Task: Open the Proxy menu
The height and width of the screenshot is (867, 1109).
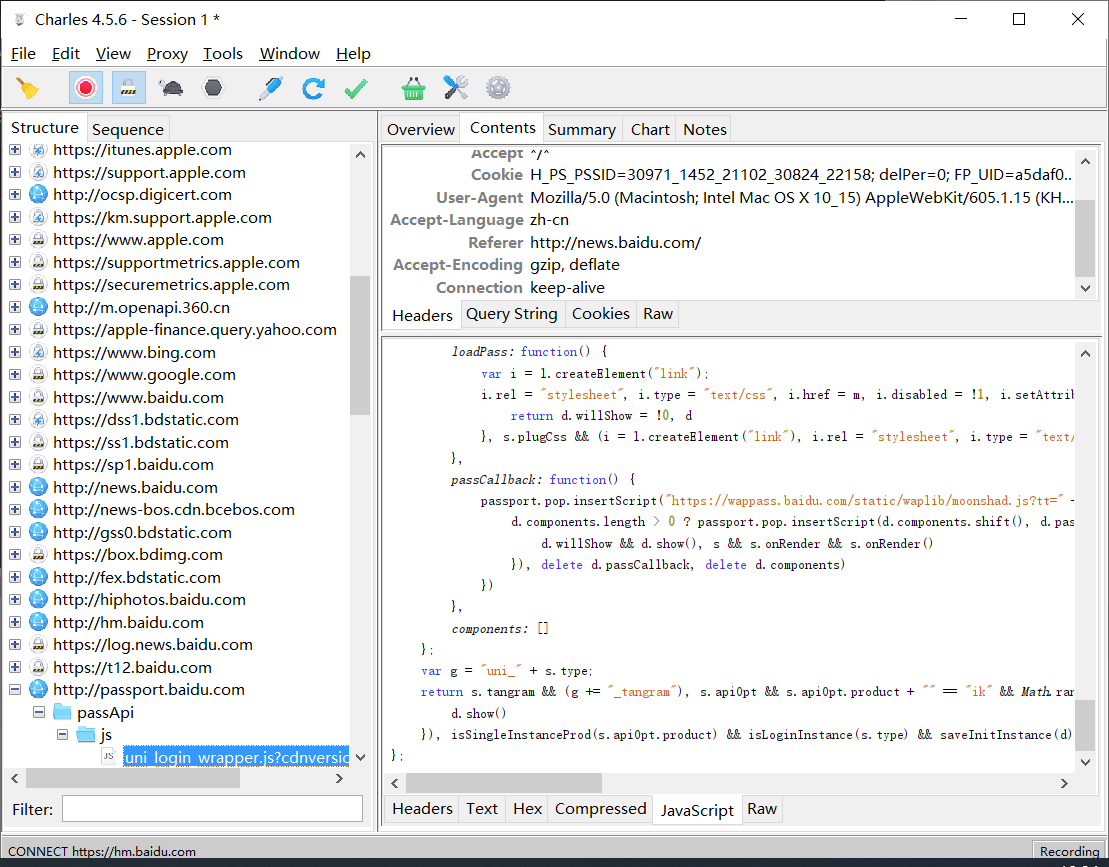Action: [167, 54]
